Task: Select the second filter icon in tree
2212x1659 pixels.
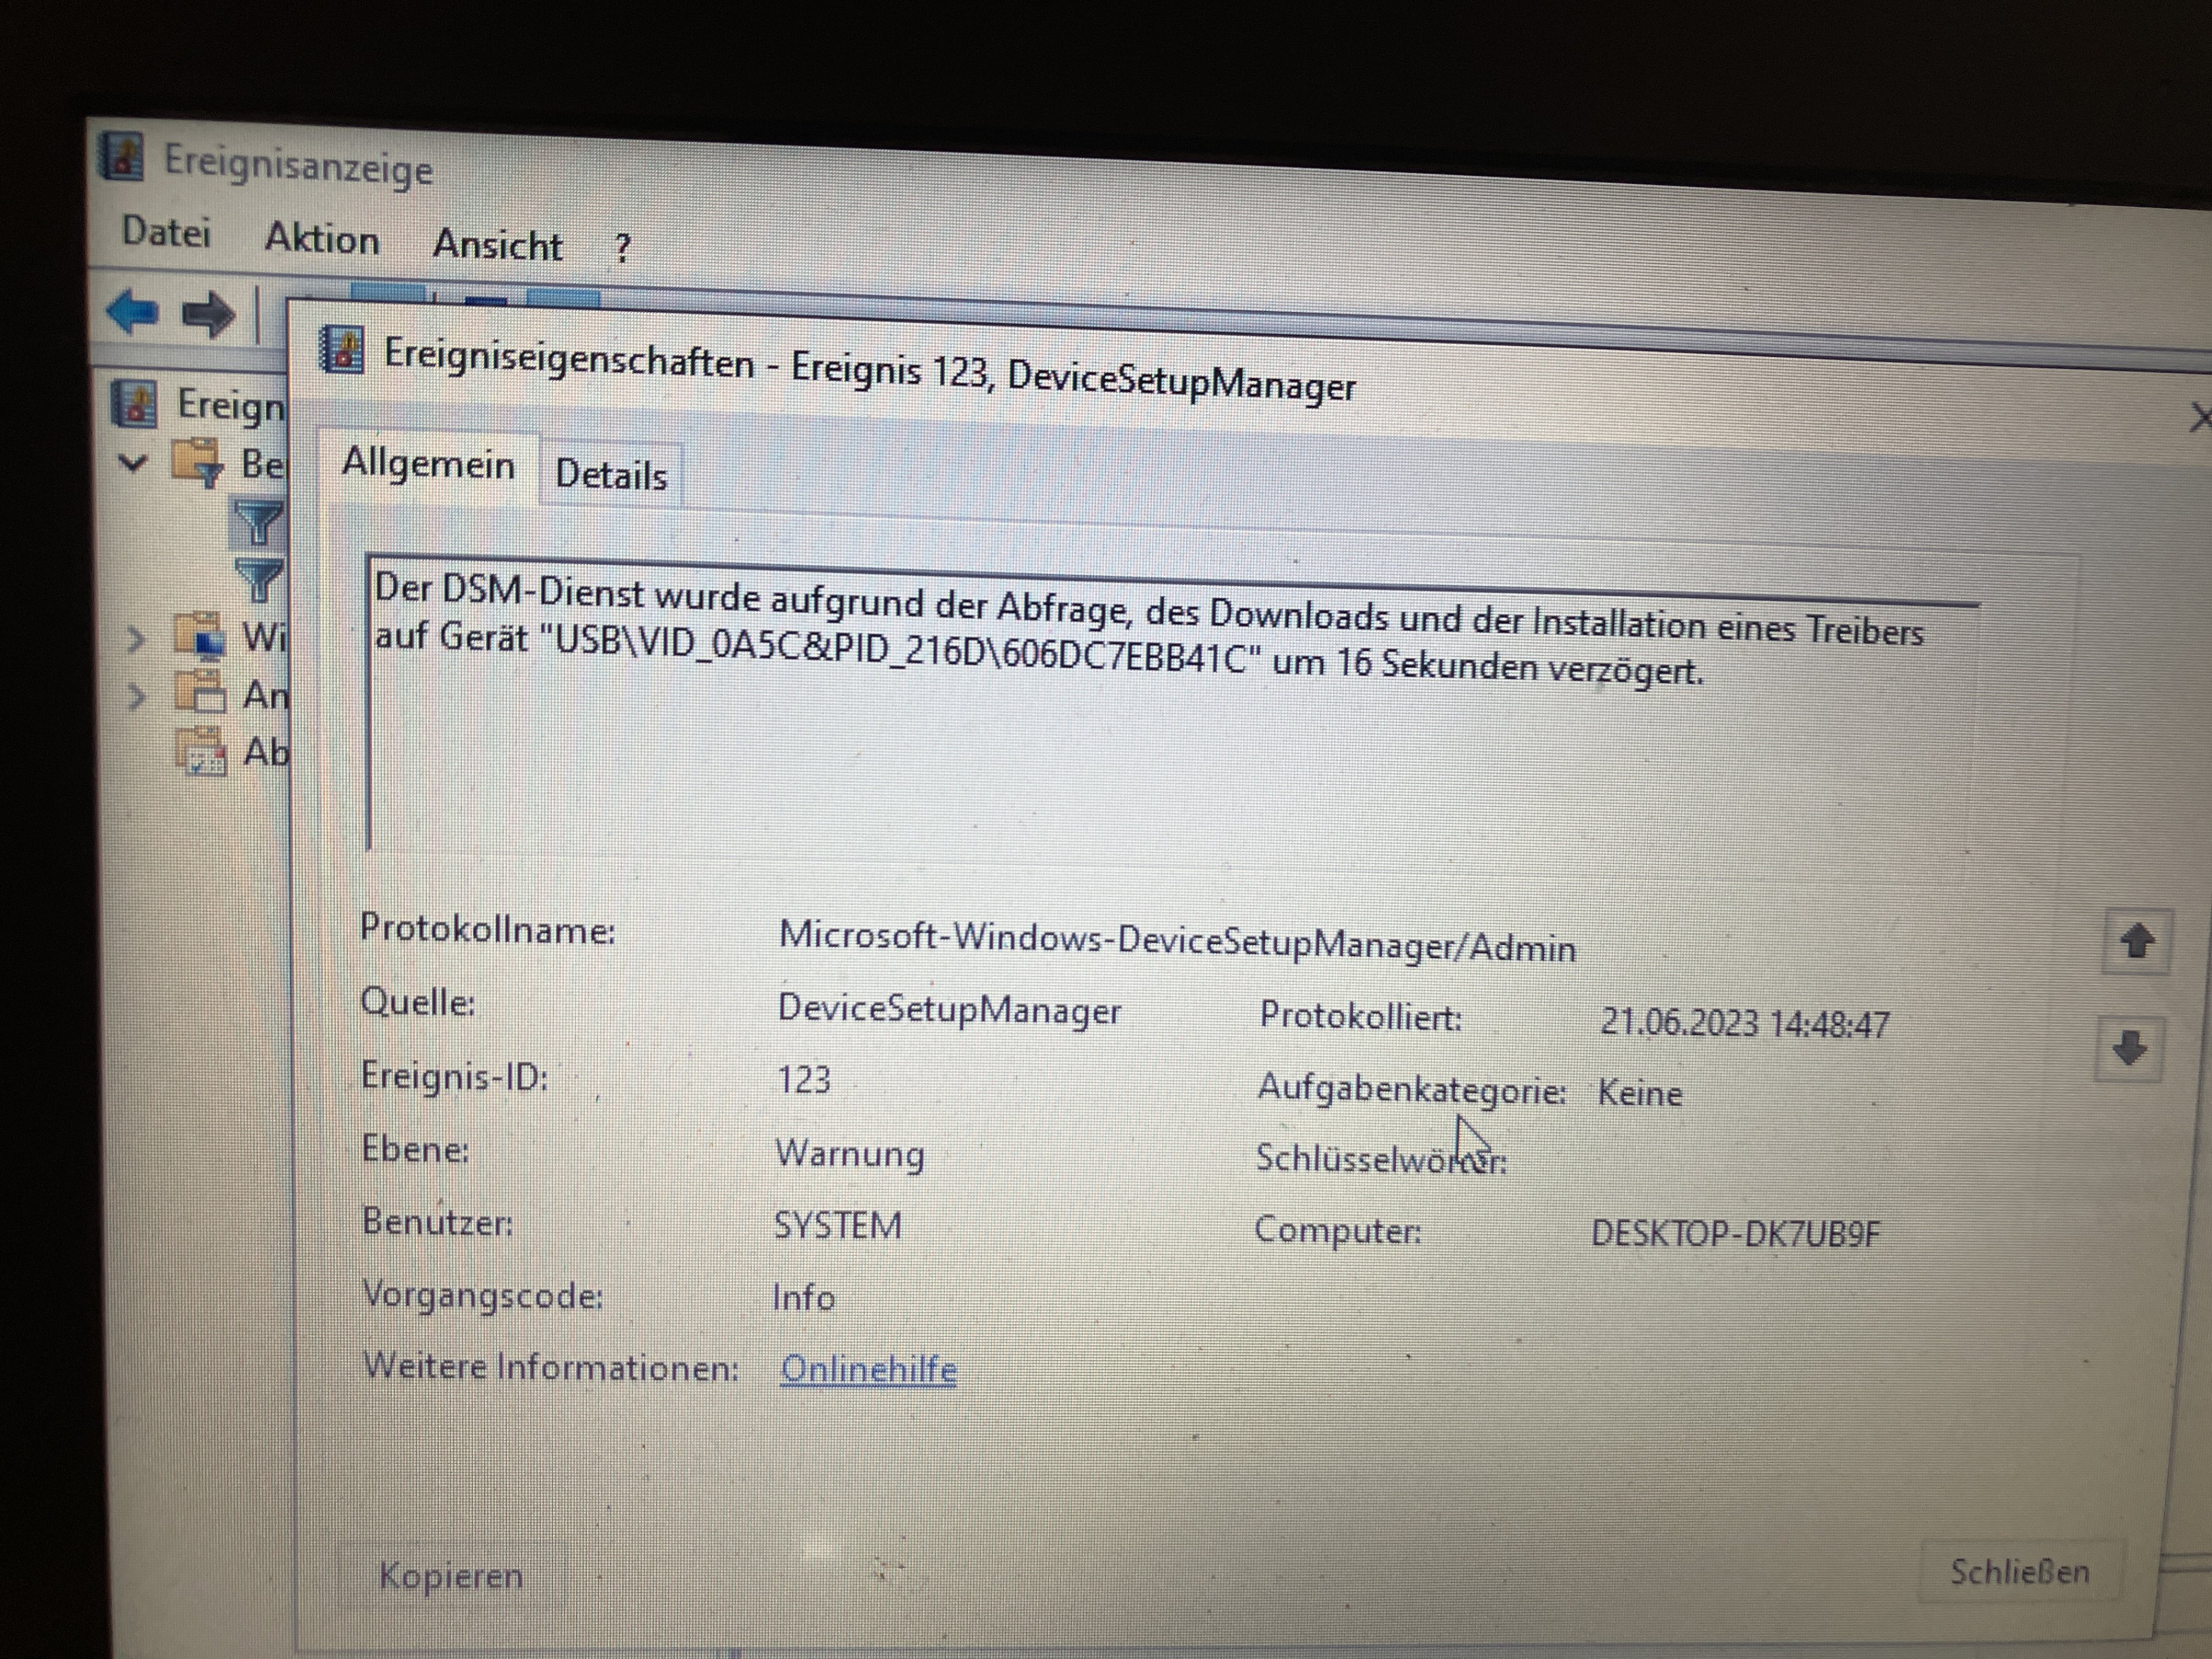Action: point(259,579)
